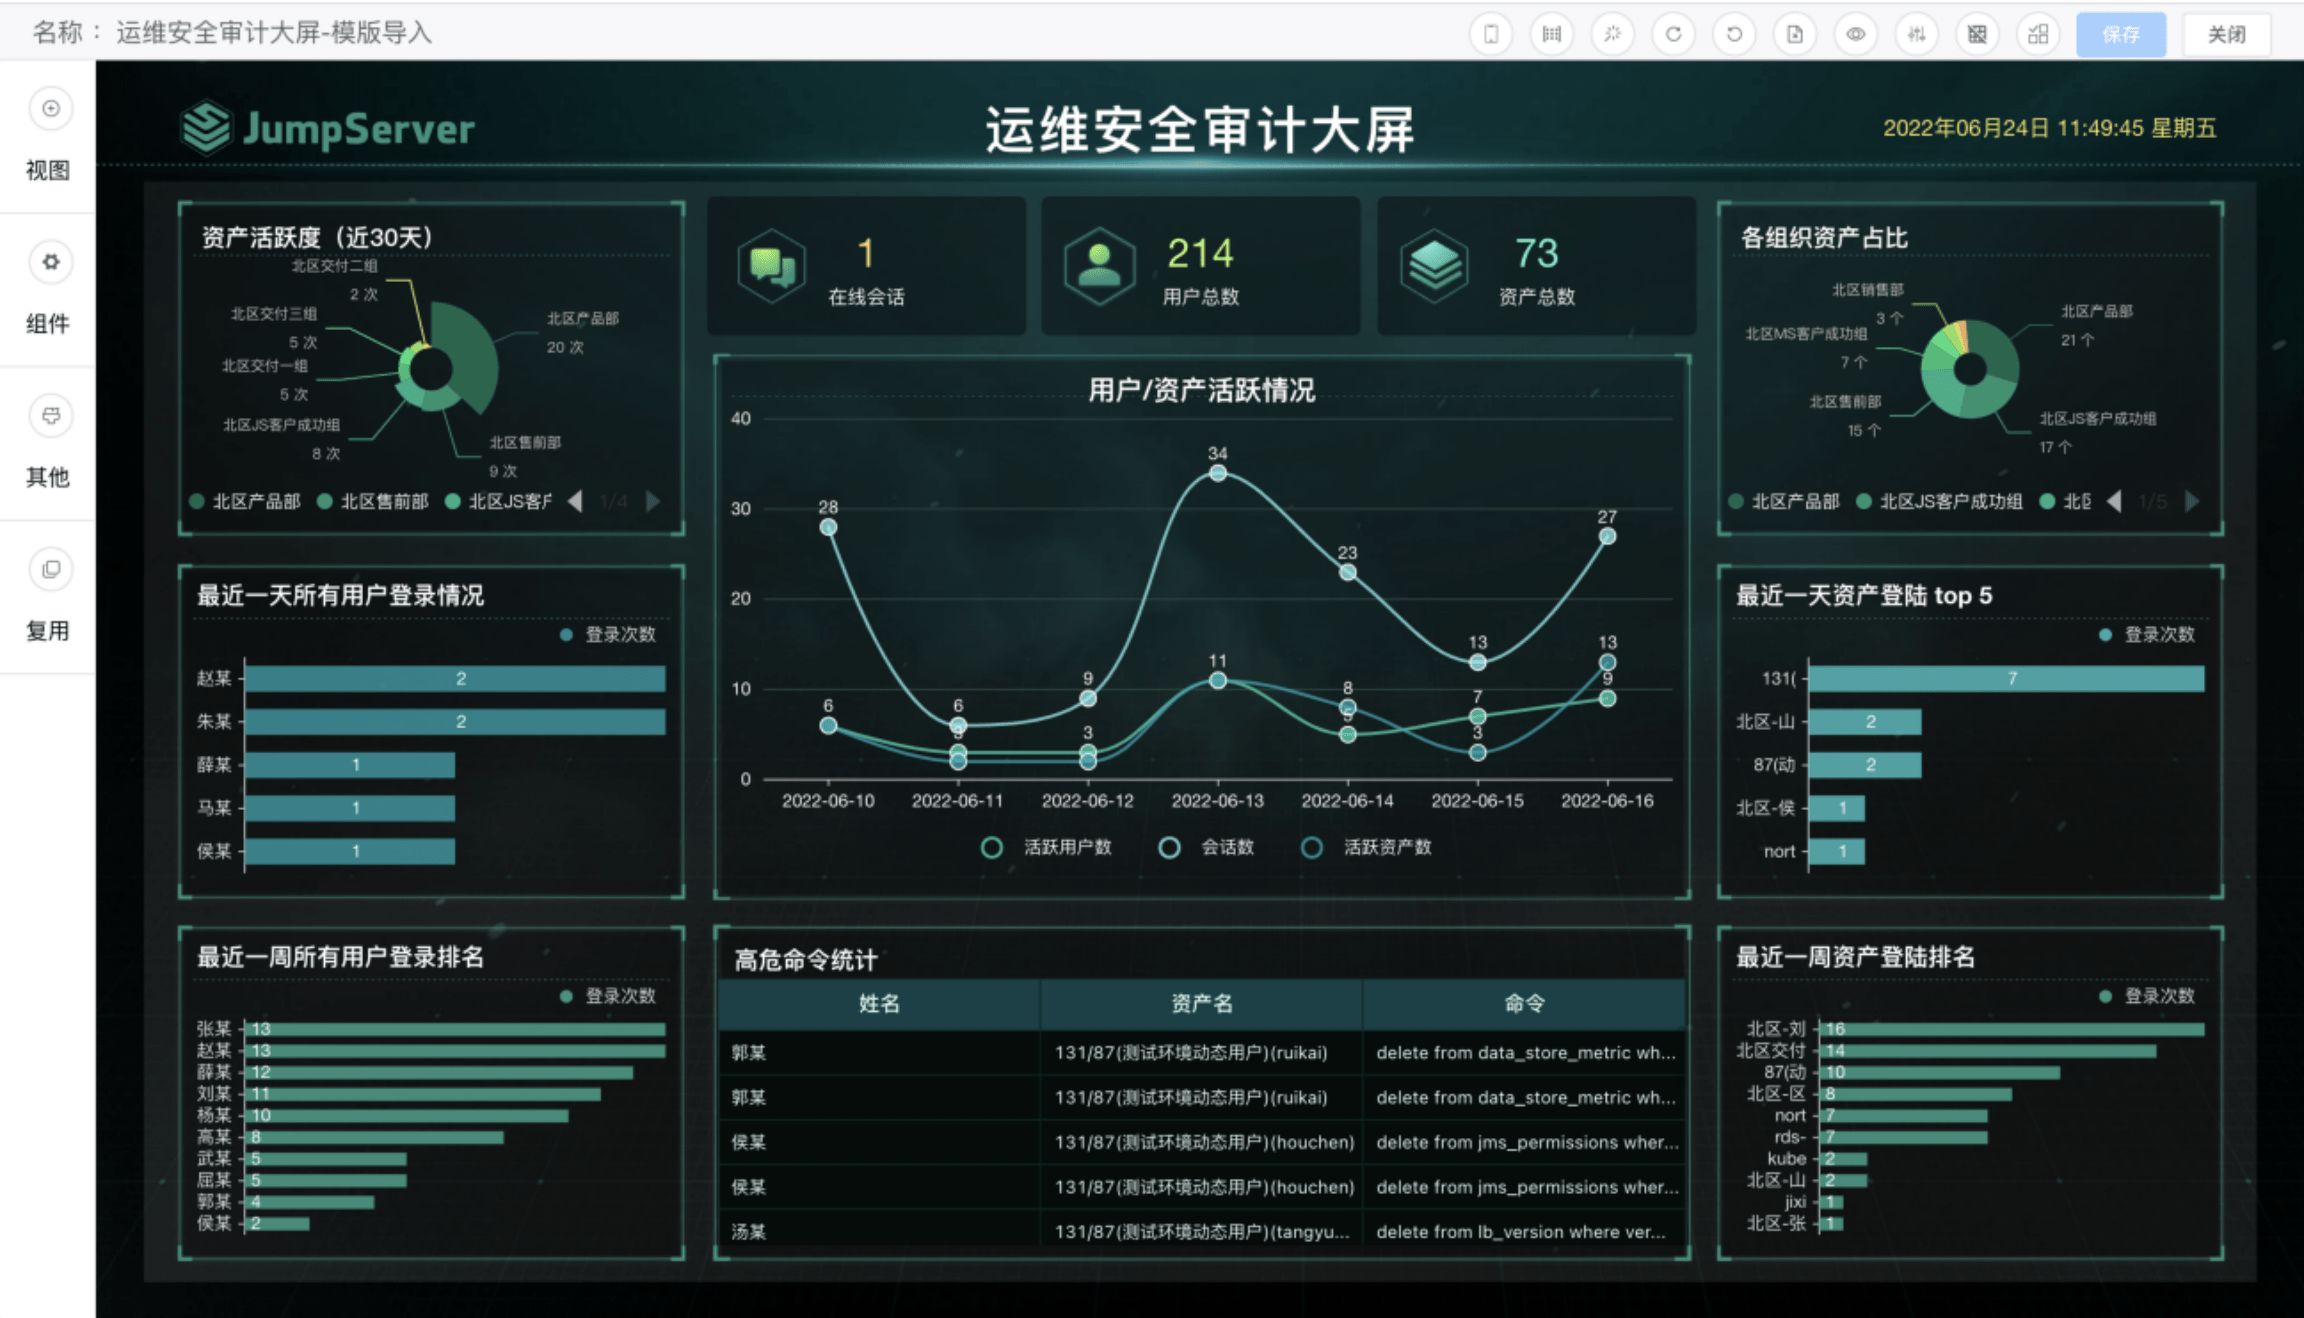Click the eye preview icon in the toolbar
Viewport: 2304px width, 1318px height.
click(1856, 33)
